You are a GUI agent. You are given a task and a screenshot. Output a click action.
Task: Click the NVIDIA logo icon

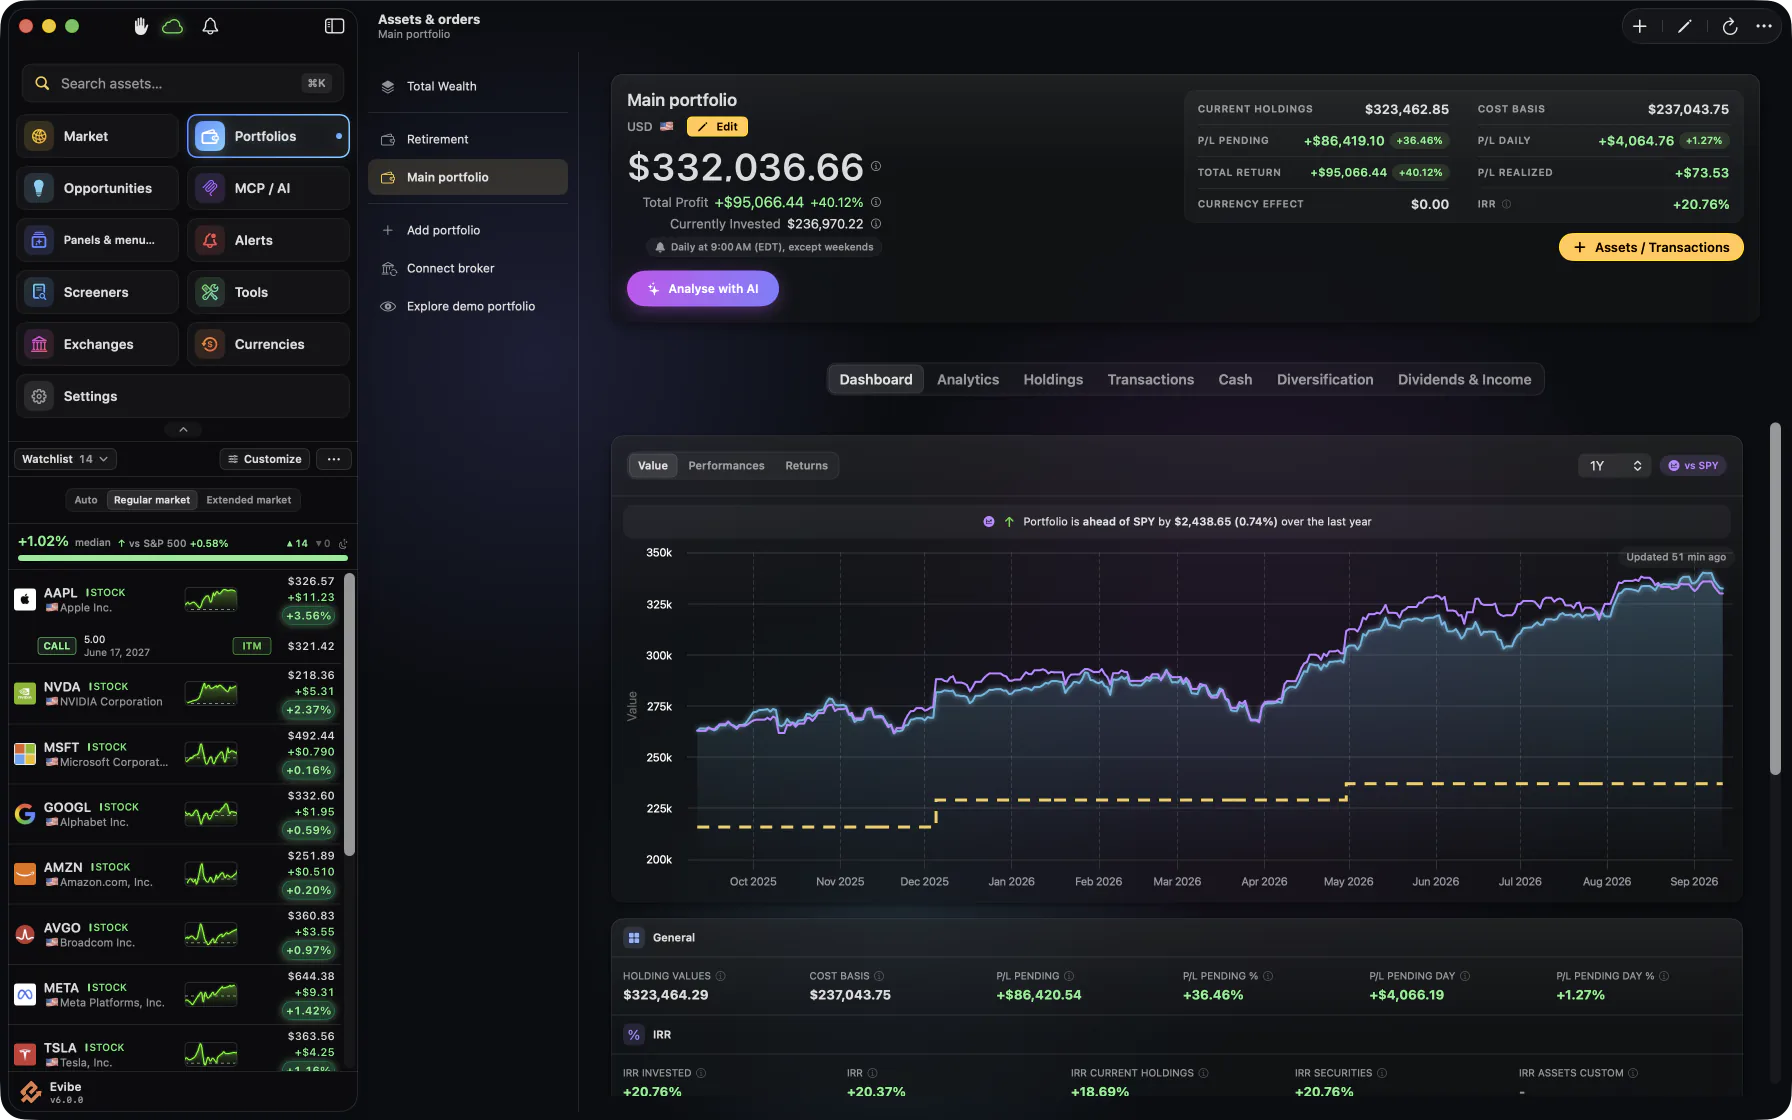25,694
